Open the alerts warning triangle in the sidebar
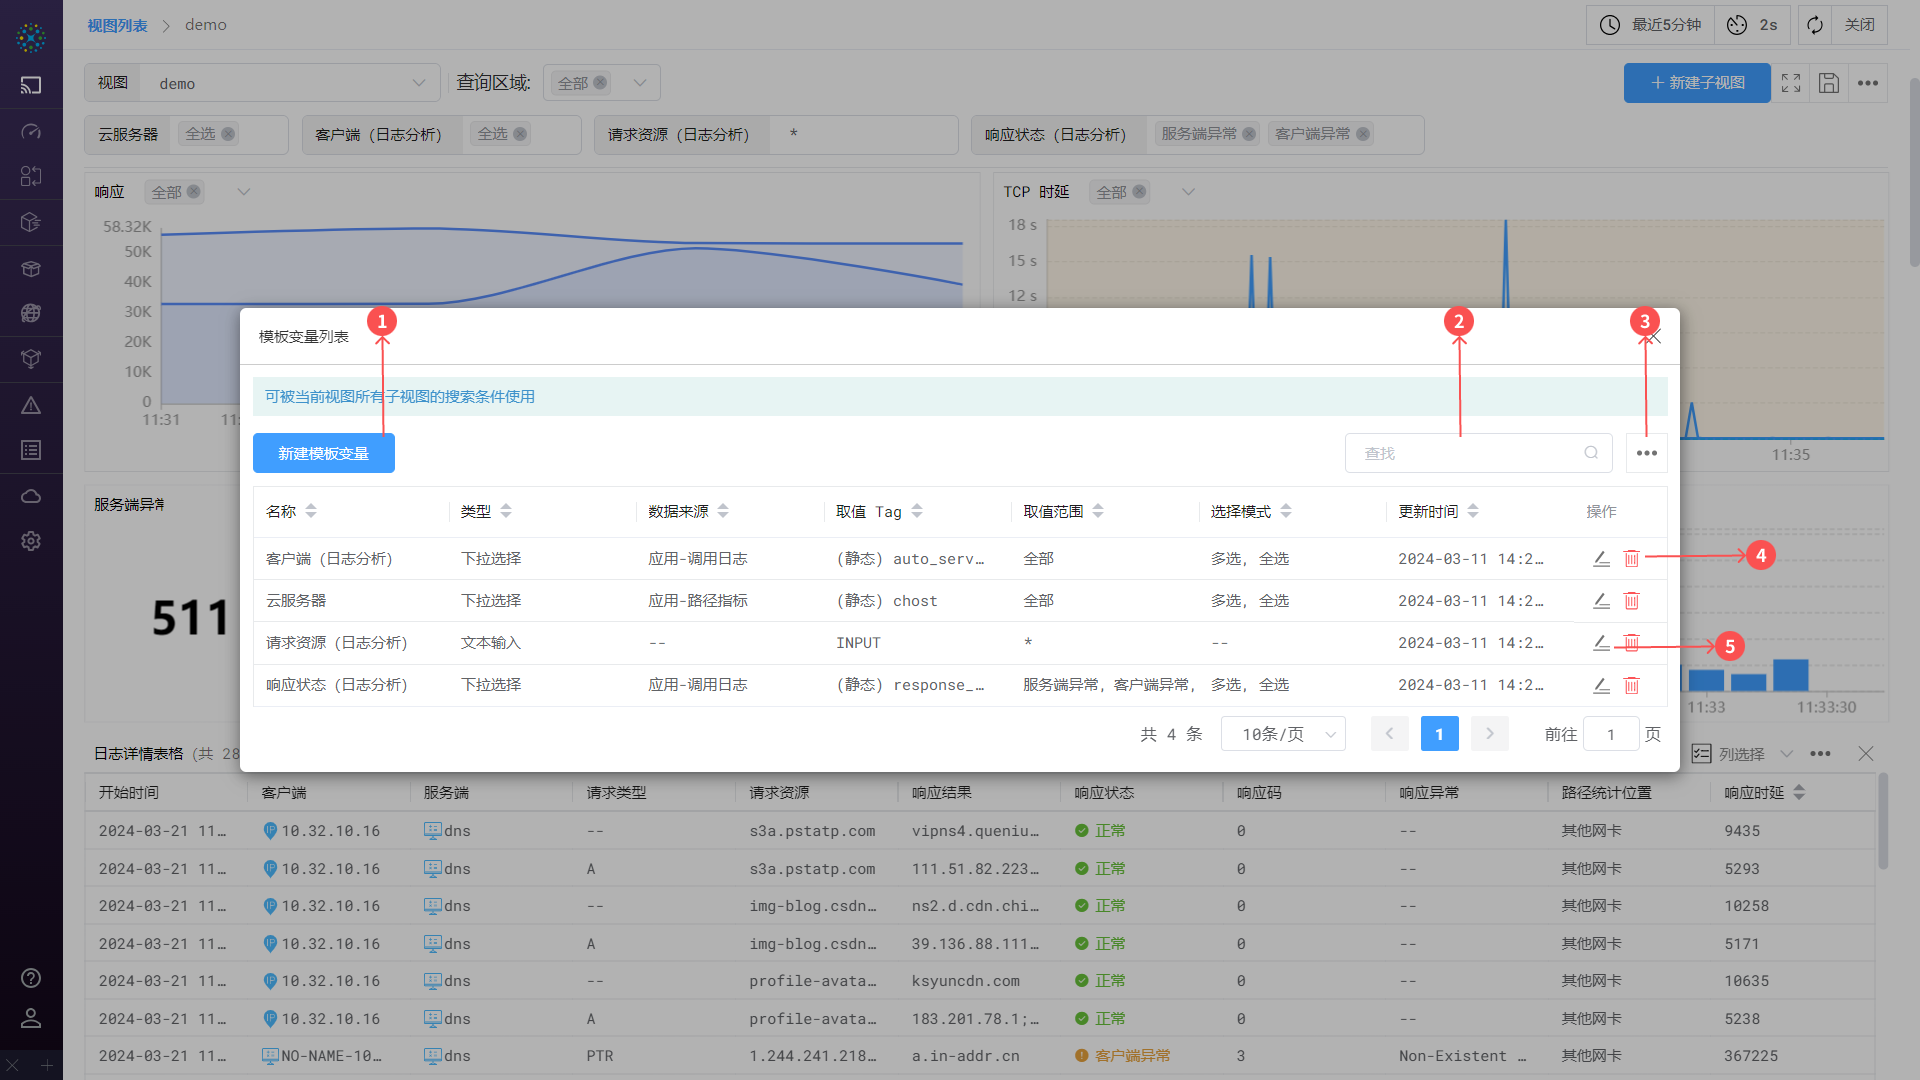This screenshot has height=1080, width=1920. click(31, 405)
